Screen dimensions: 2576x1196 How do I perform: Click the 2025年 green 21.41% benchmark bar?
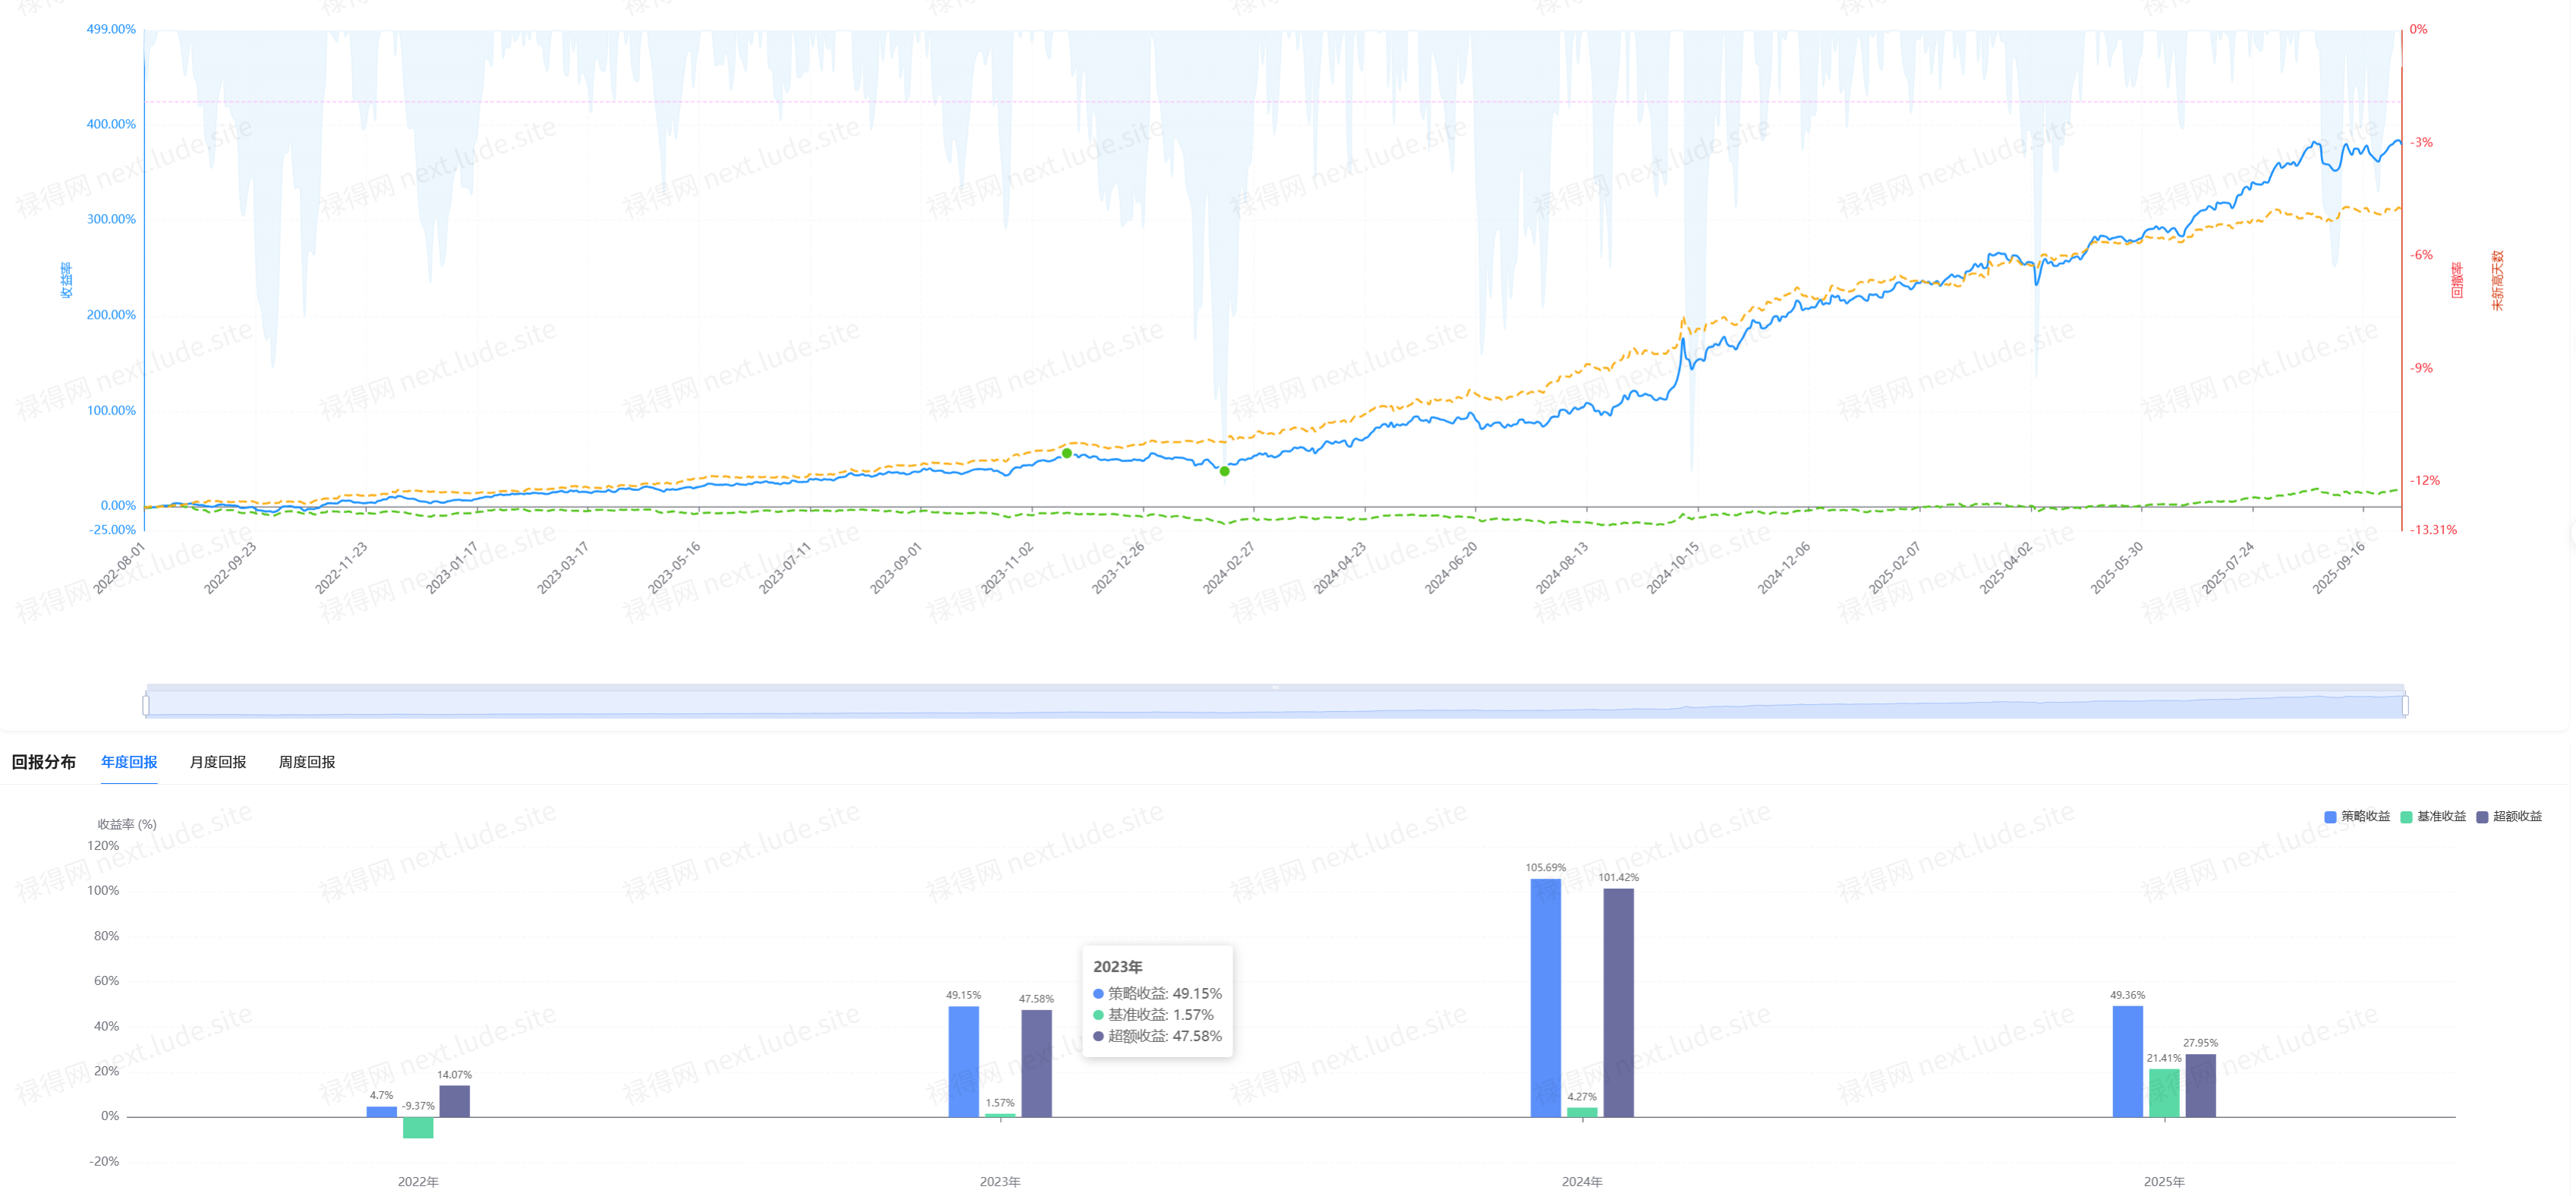pos(2163,1092)
